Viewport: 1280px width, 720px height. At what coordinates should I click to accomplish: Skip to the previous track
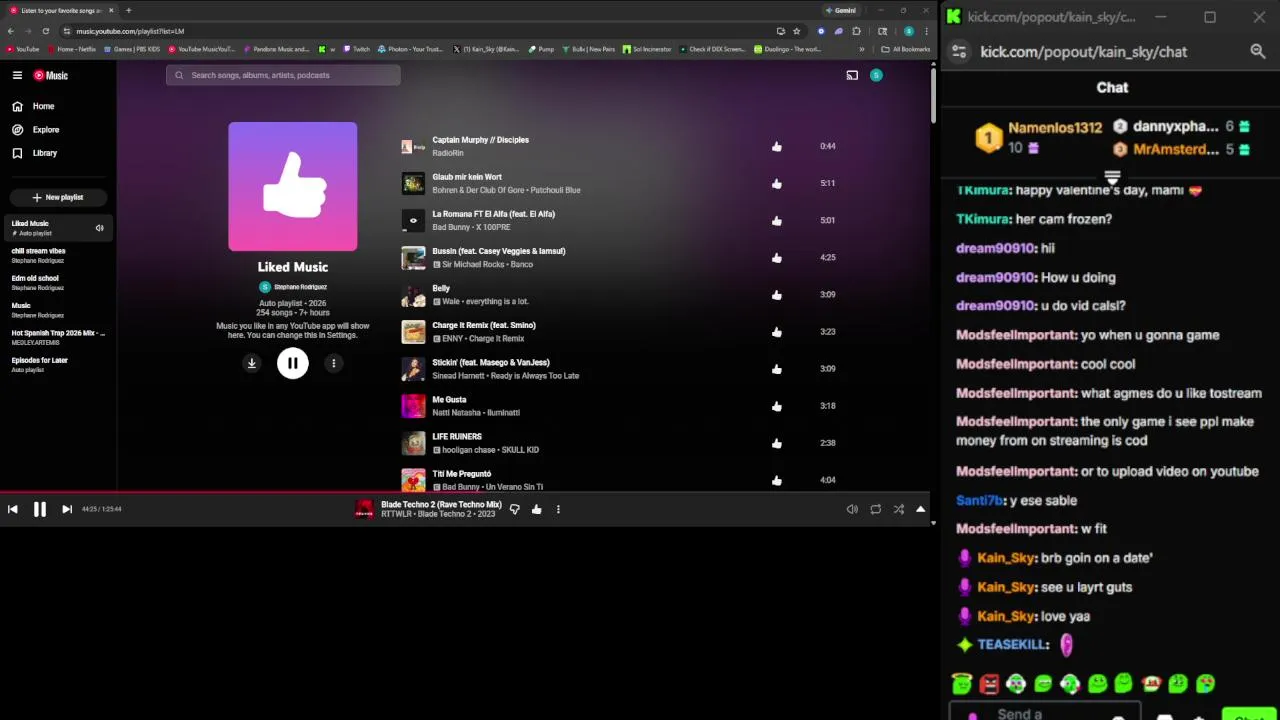[x=12, y=509]
